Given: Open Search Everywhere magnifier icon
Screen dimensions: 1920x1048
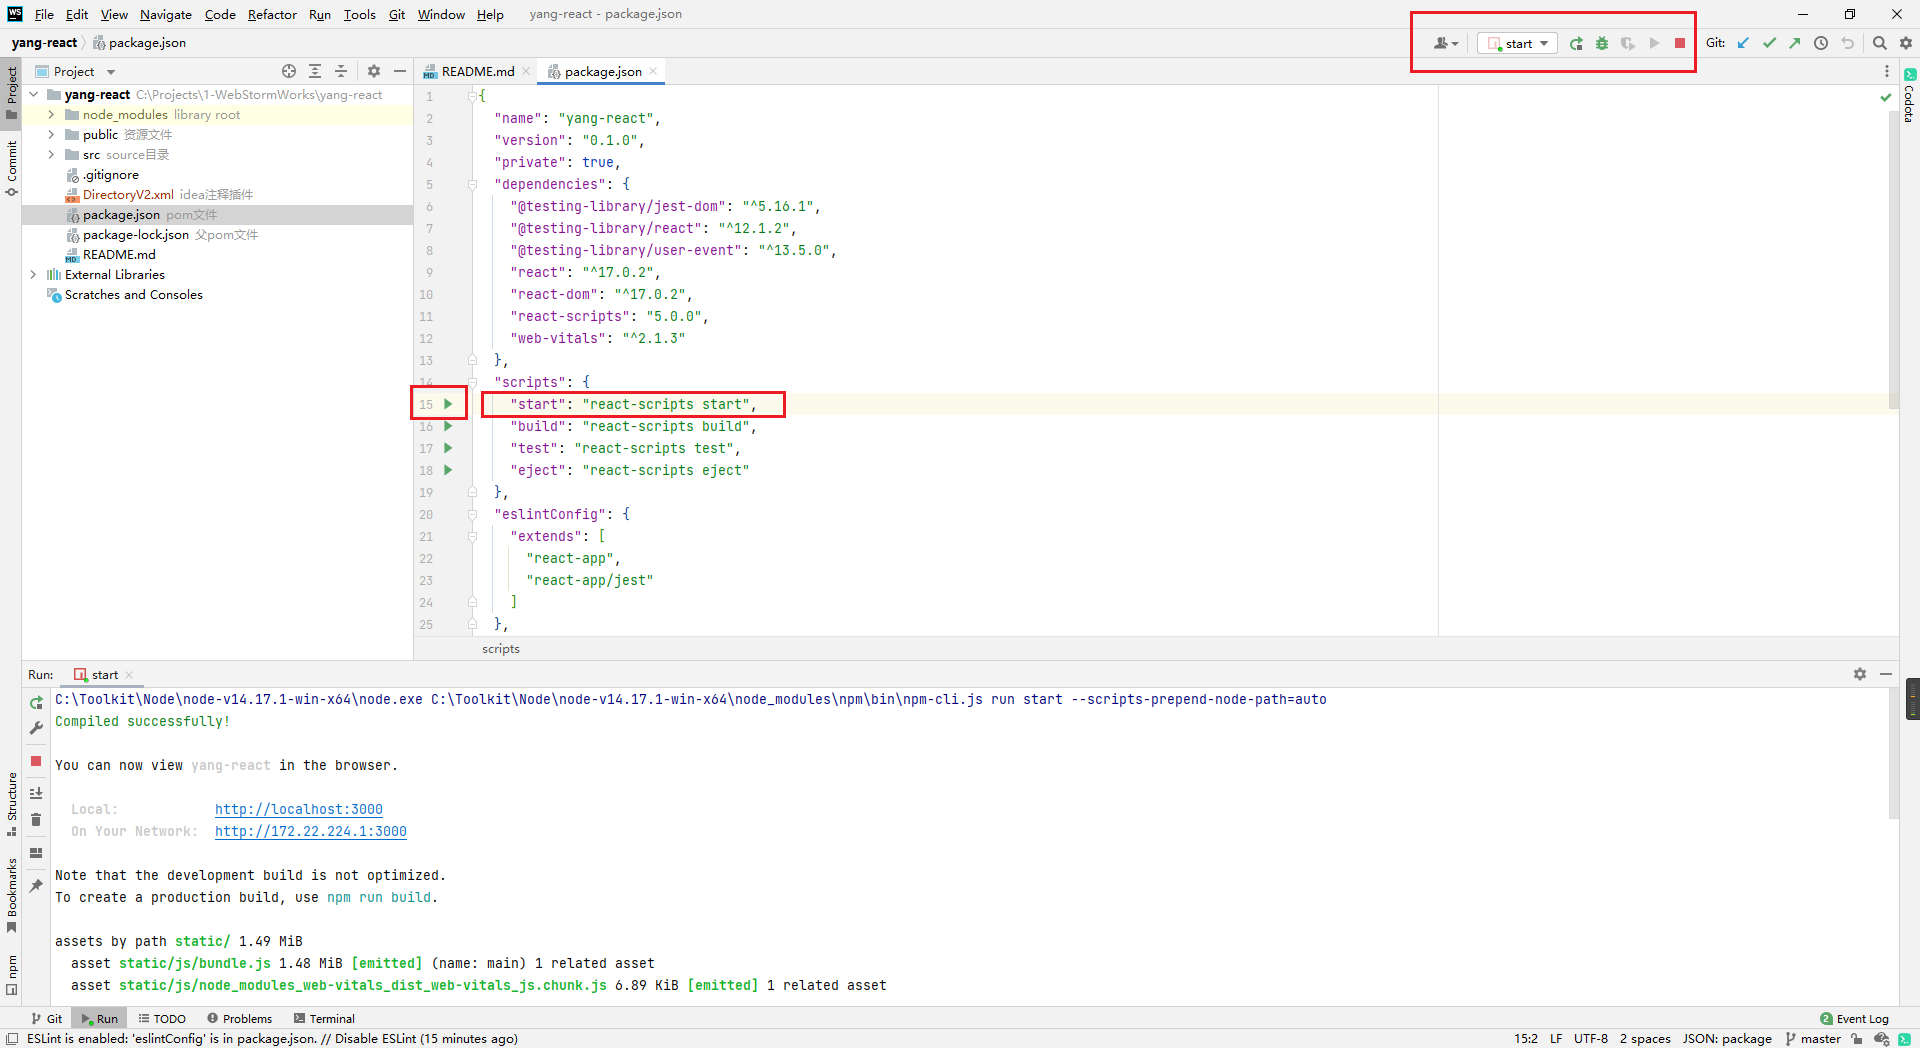Looking at the screenshot, I should [1880, 43].
